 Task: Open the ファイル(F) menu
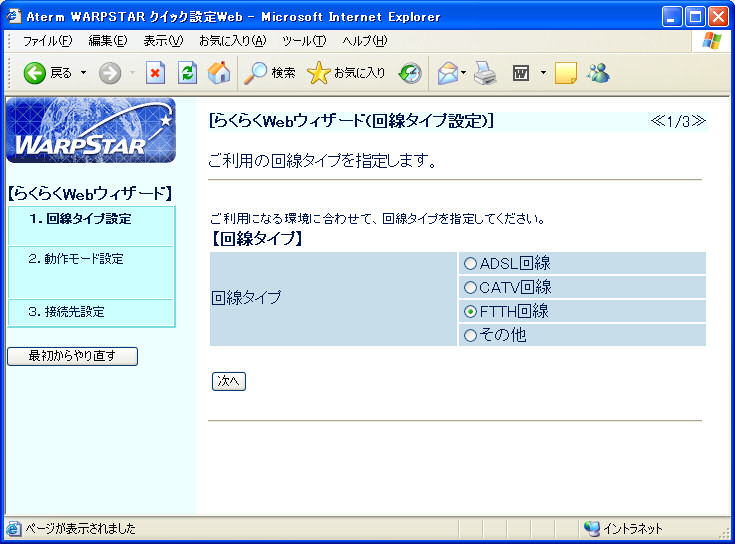click(47, 41)
